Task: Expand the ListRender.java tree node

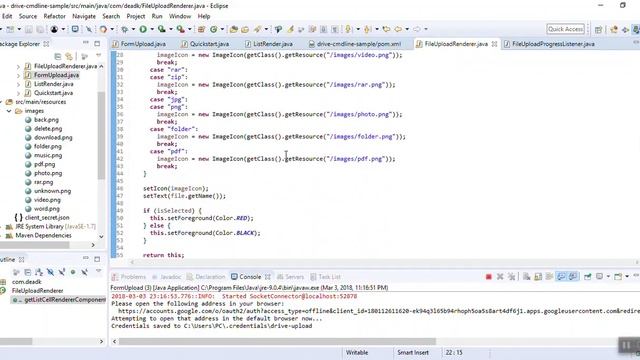Action: tap(18, 84)
